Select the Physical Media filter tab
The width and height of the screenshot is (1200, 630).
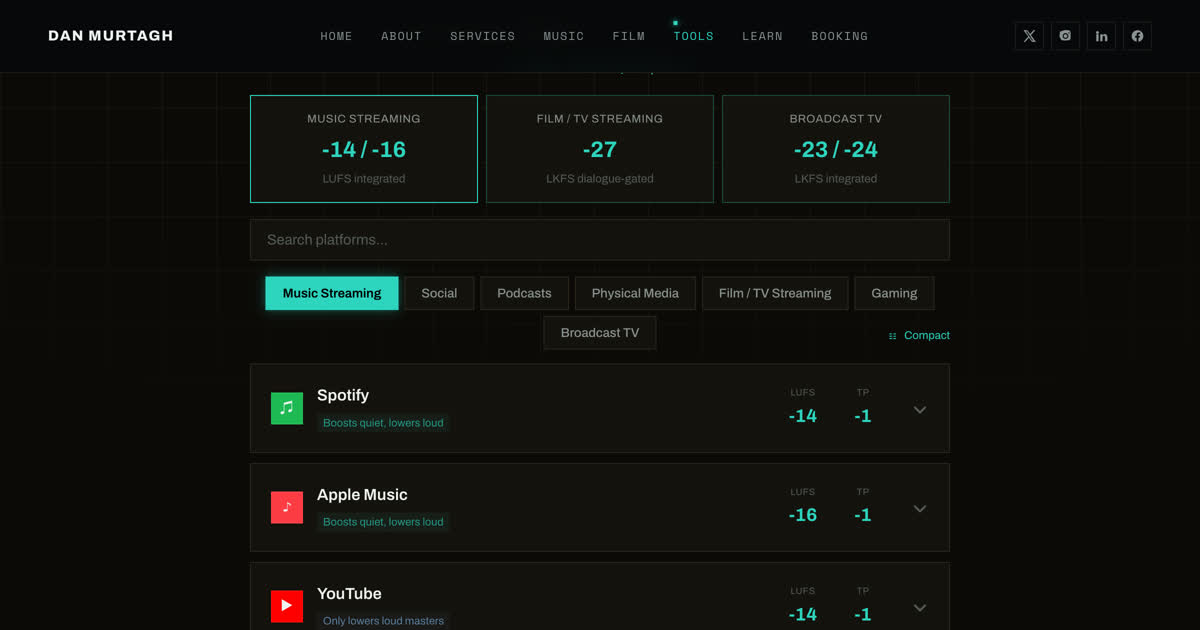[x=635, y=293]
